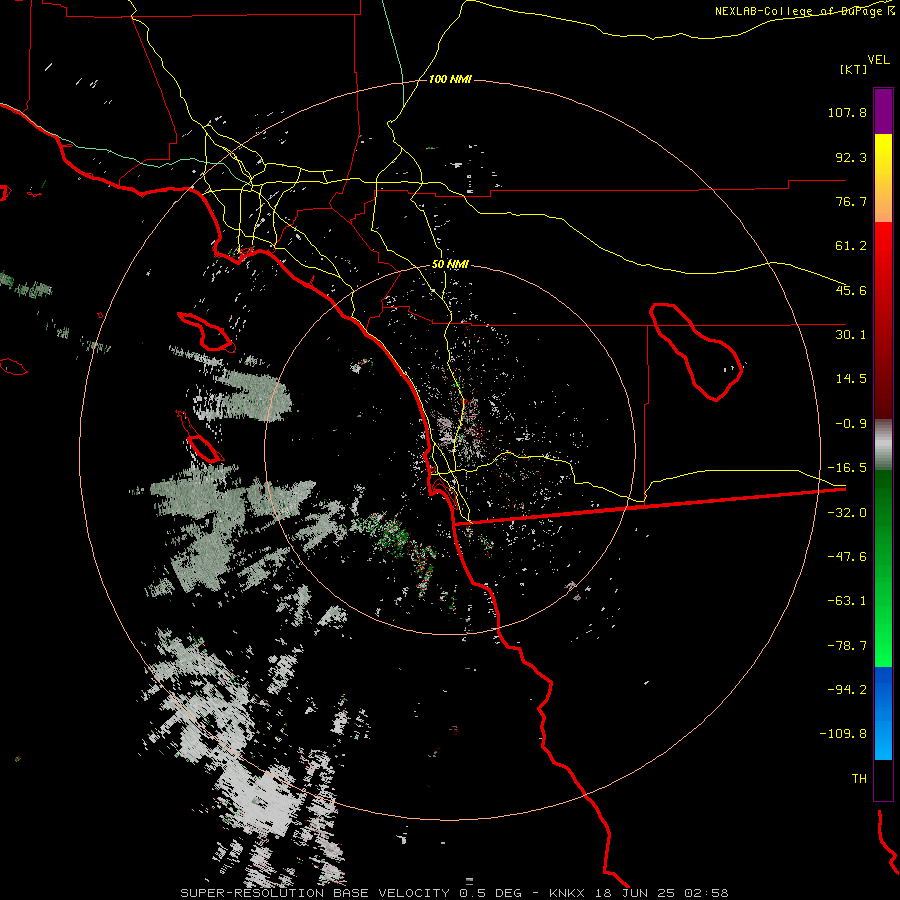This screenshot has height=900, width=900.
Task: Click the -109.8 legend value
Action: 843,734
